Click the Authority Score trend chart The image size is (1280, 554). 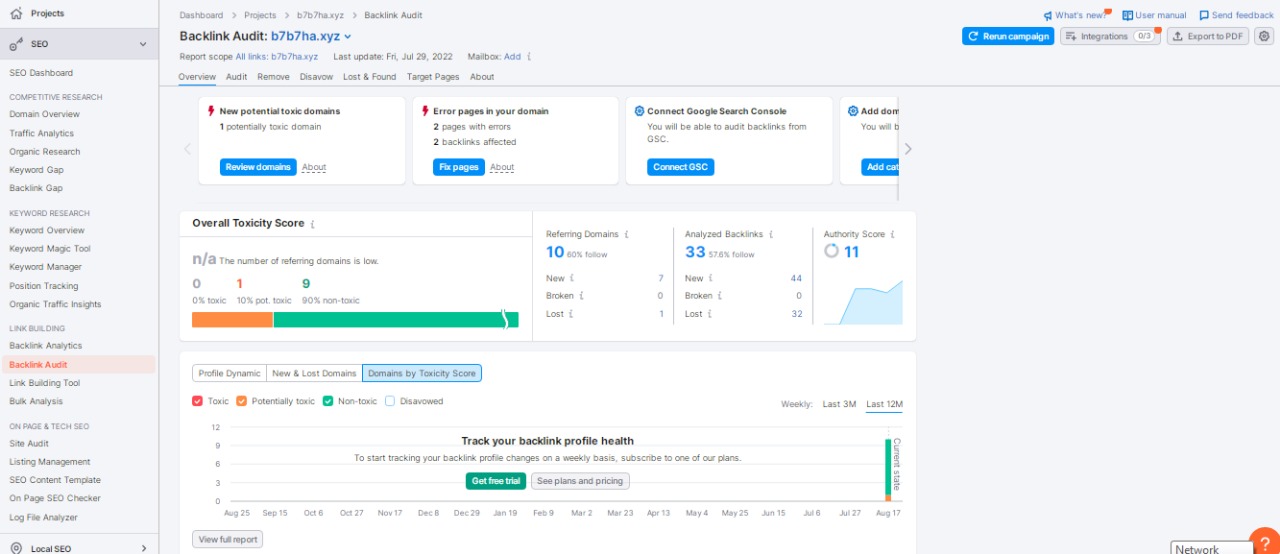click(863, 302)
